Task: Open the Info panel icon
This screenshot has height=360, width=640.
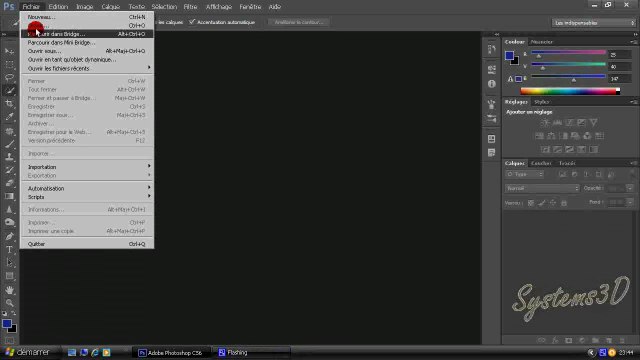Action: pyautogui.click(x=491, y=84)
